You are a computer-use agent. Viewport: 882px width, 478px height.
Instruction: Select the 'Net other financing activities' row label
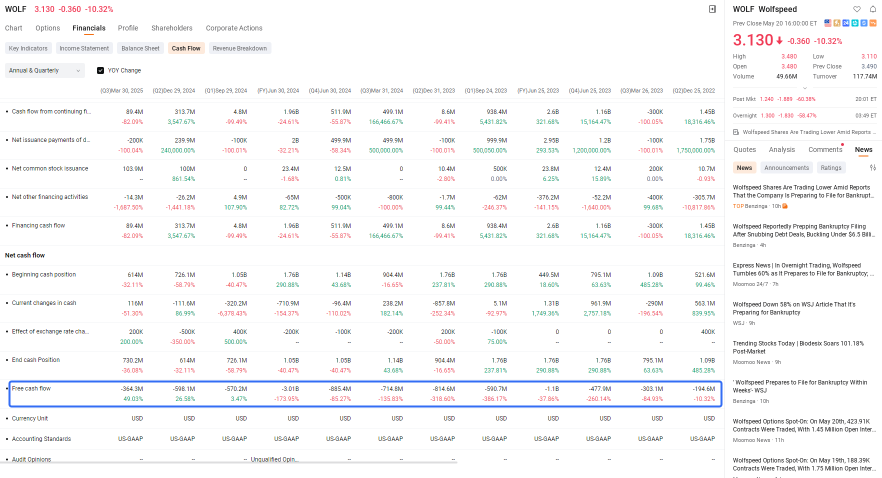(x=50, y=197)
